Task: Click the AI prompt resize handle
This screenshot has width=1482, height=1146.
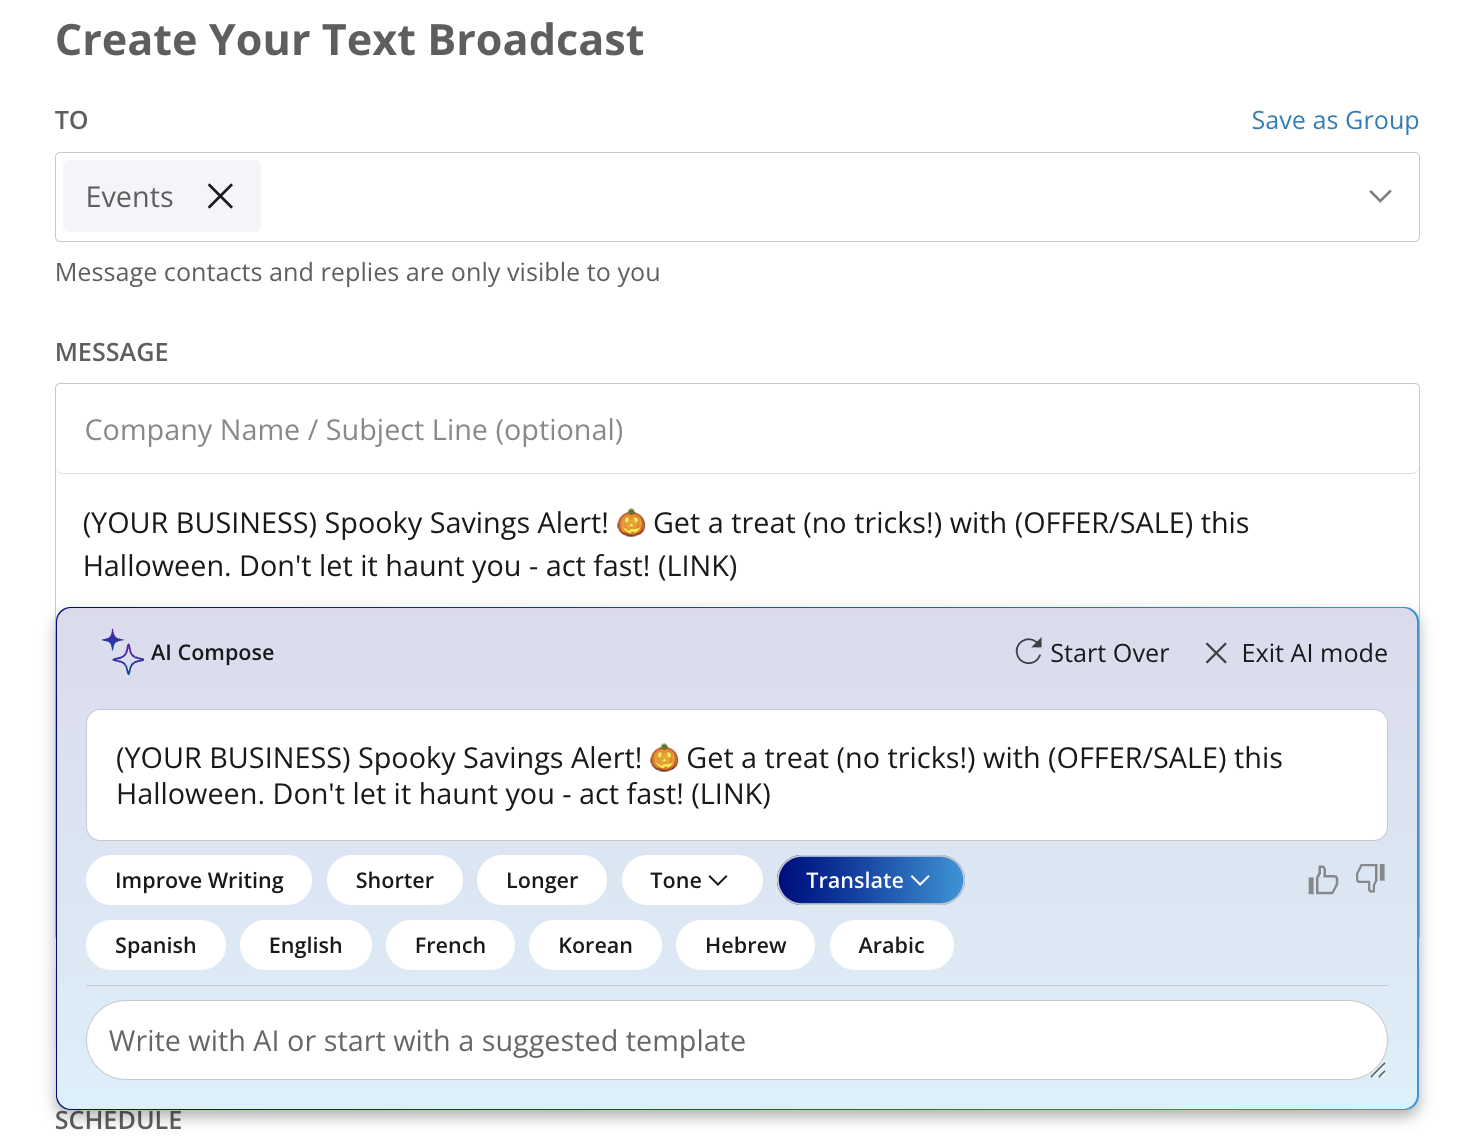Action: pos(1377,1070)
